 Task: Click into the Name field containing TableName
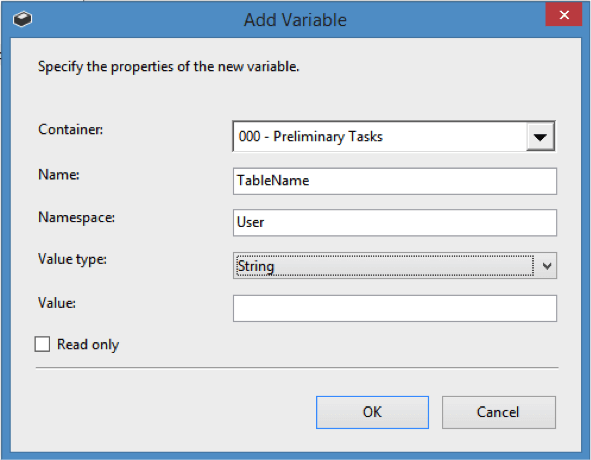[x=395, y=181]
